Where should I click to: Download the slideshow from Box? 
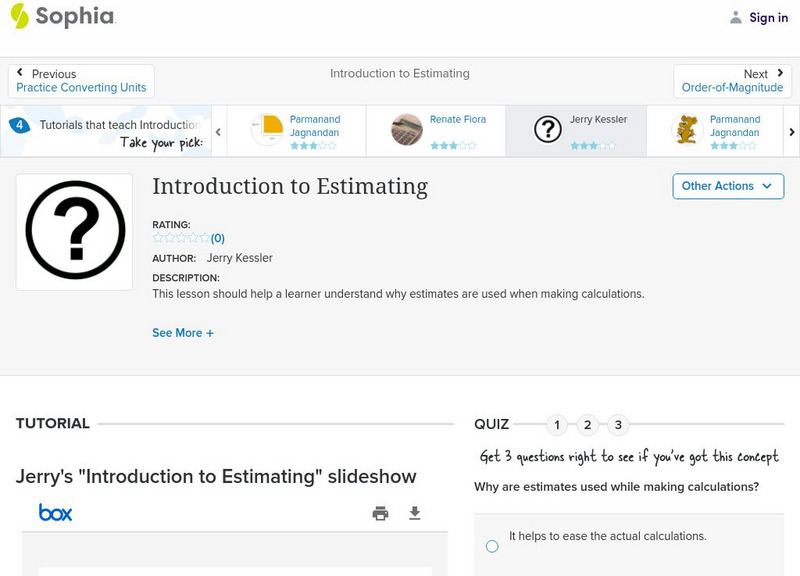[x=415, y=512]
